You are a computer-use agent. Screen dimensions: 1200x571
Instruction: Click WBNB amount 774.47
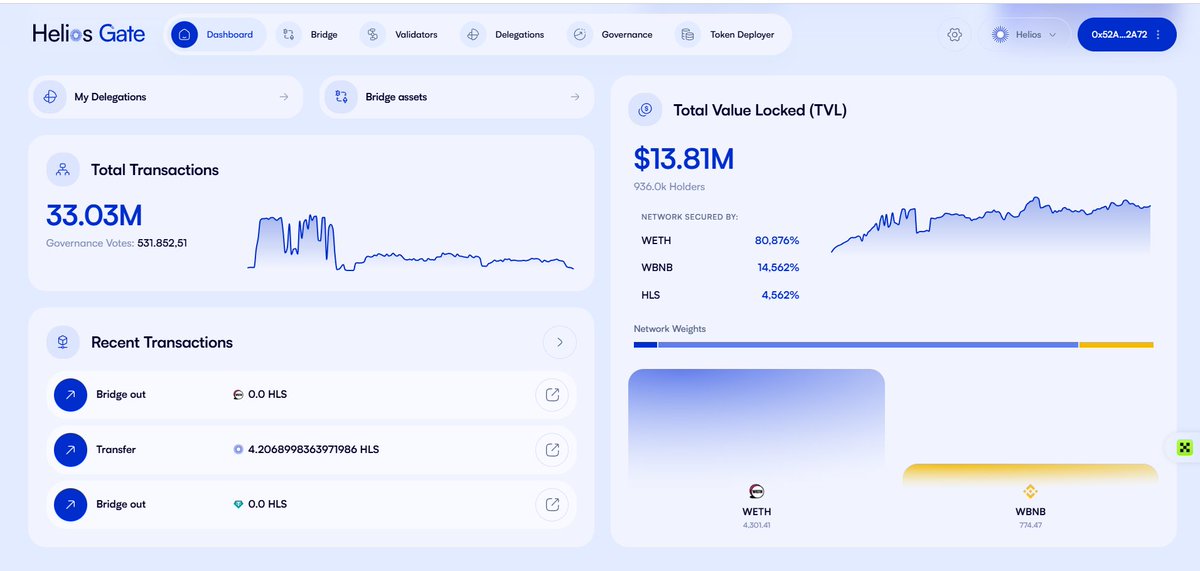(1030, 525)
